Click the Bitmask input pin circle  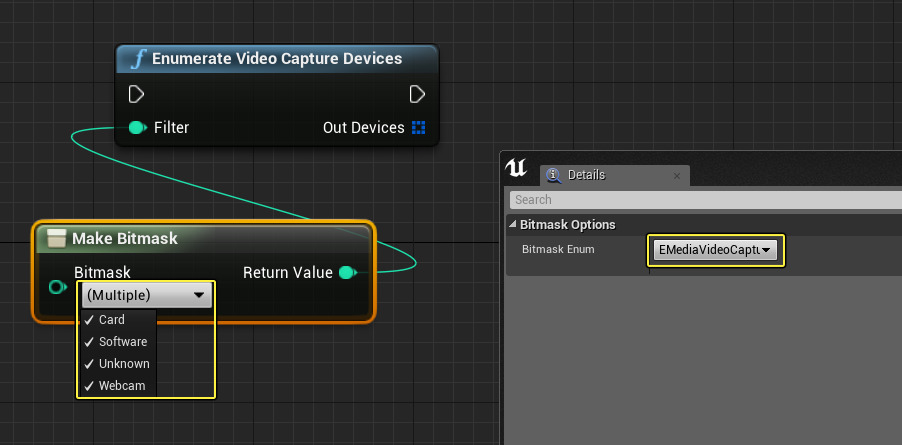(57, 288)
